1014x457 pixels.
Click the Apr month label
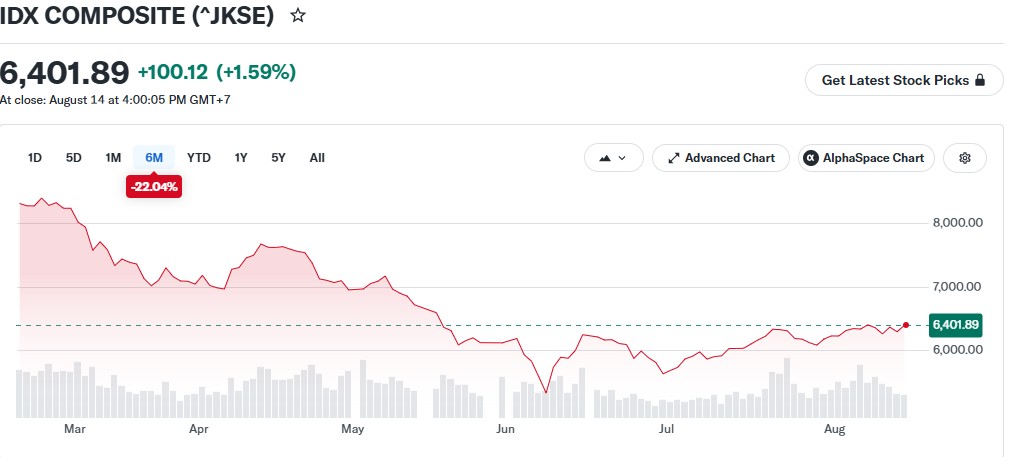[x=200, y=429]
